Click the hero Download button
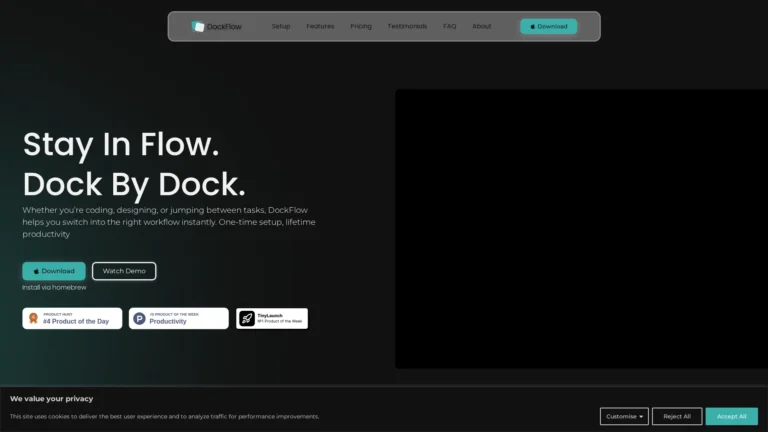 54,271
